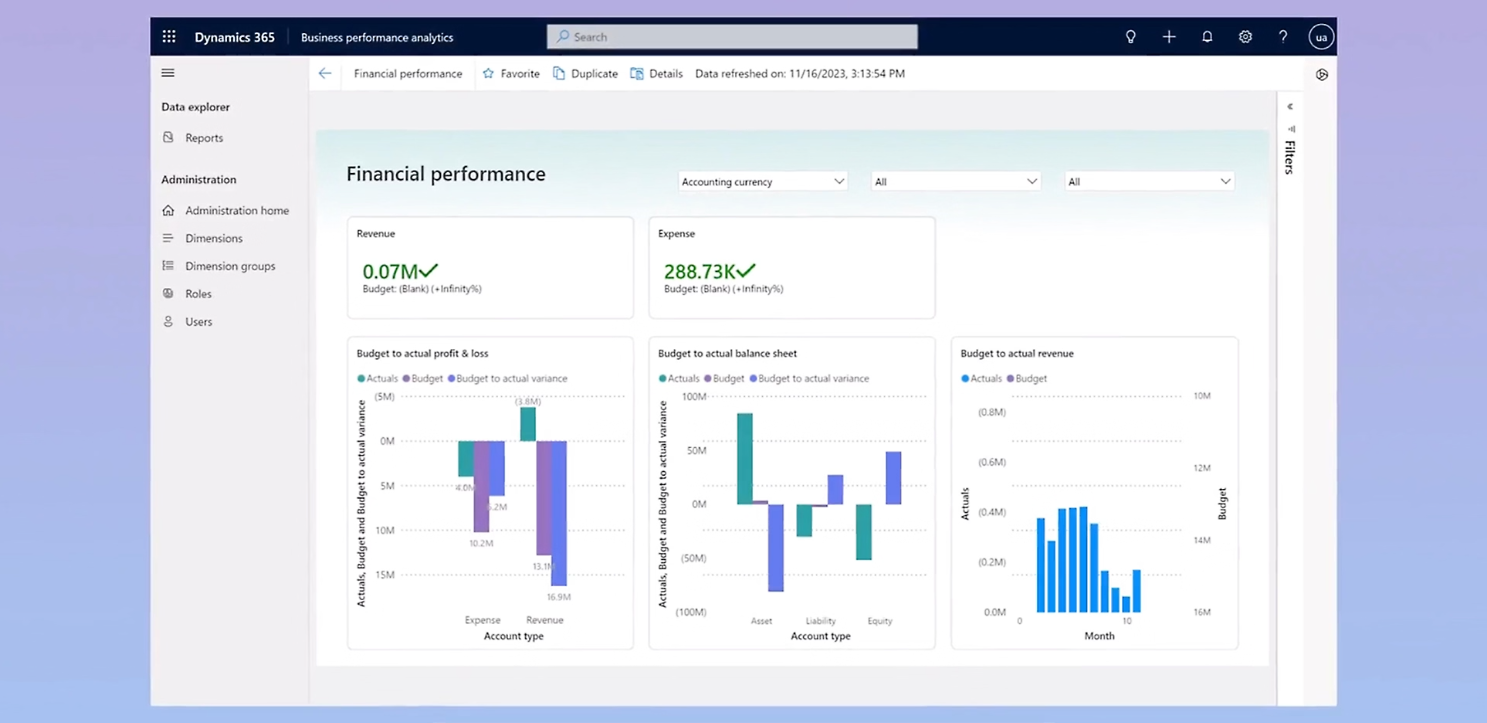The height and width of the screenshot is (723, 1487).
Task: Click the Search input box
Action: tap(732, 37)
